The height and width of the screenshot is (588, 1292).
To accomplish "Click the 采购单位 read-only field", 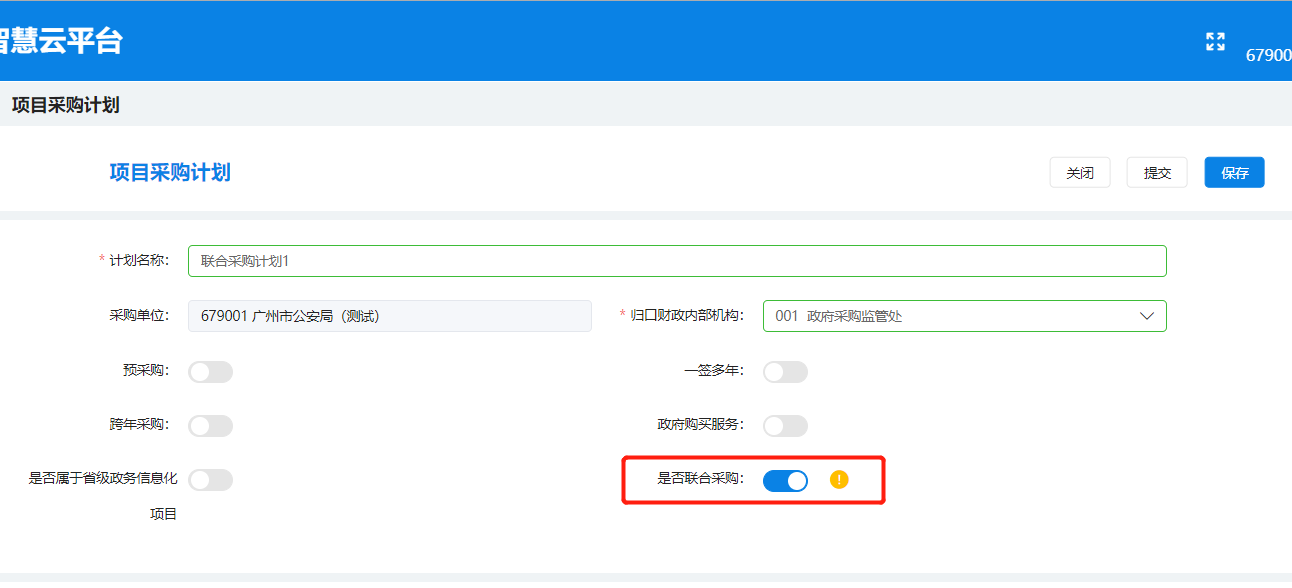I will pyautogui.click(x=390, y=316).
